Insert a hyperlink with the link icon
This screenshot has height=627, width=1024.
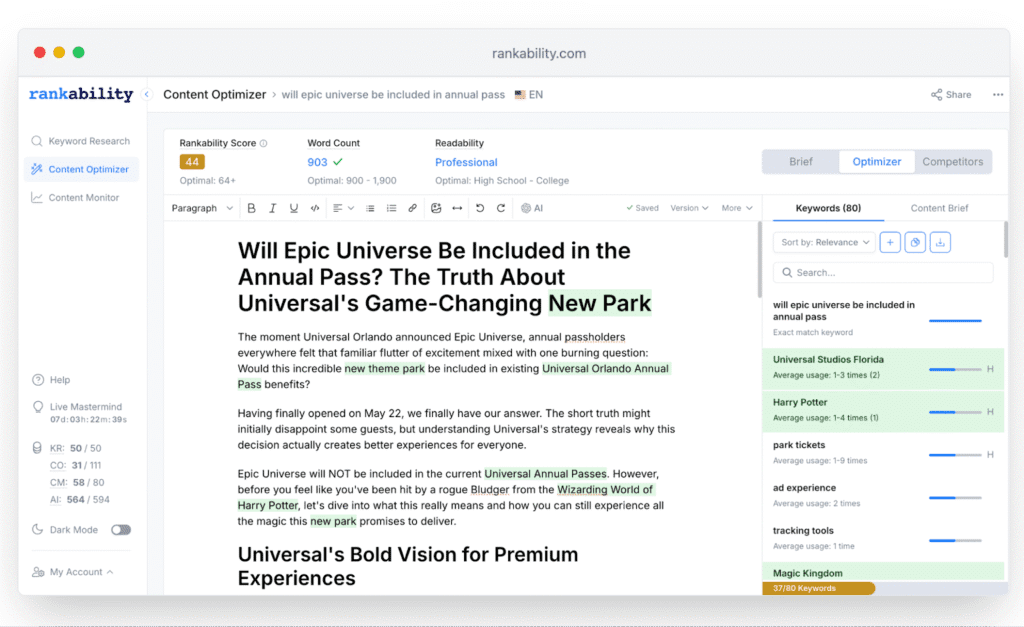(x=412, y=208)
